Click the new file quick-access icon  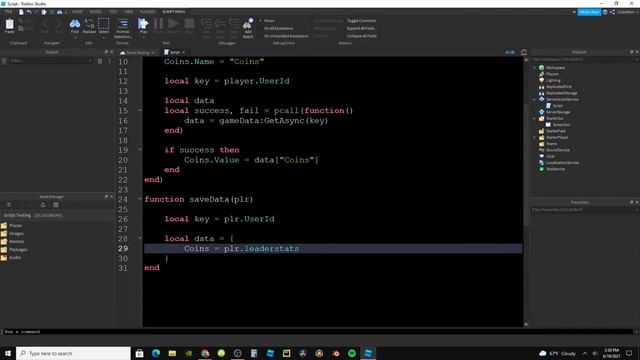[21, 12]
